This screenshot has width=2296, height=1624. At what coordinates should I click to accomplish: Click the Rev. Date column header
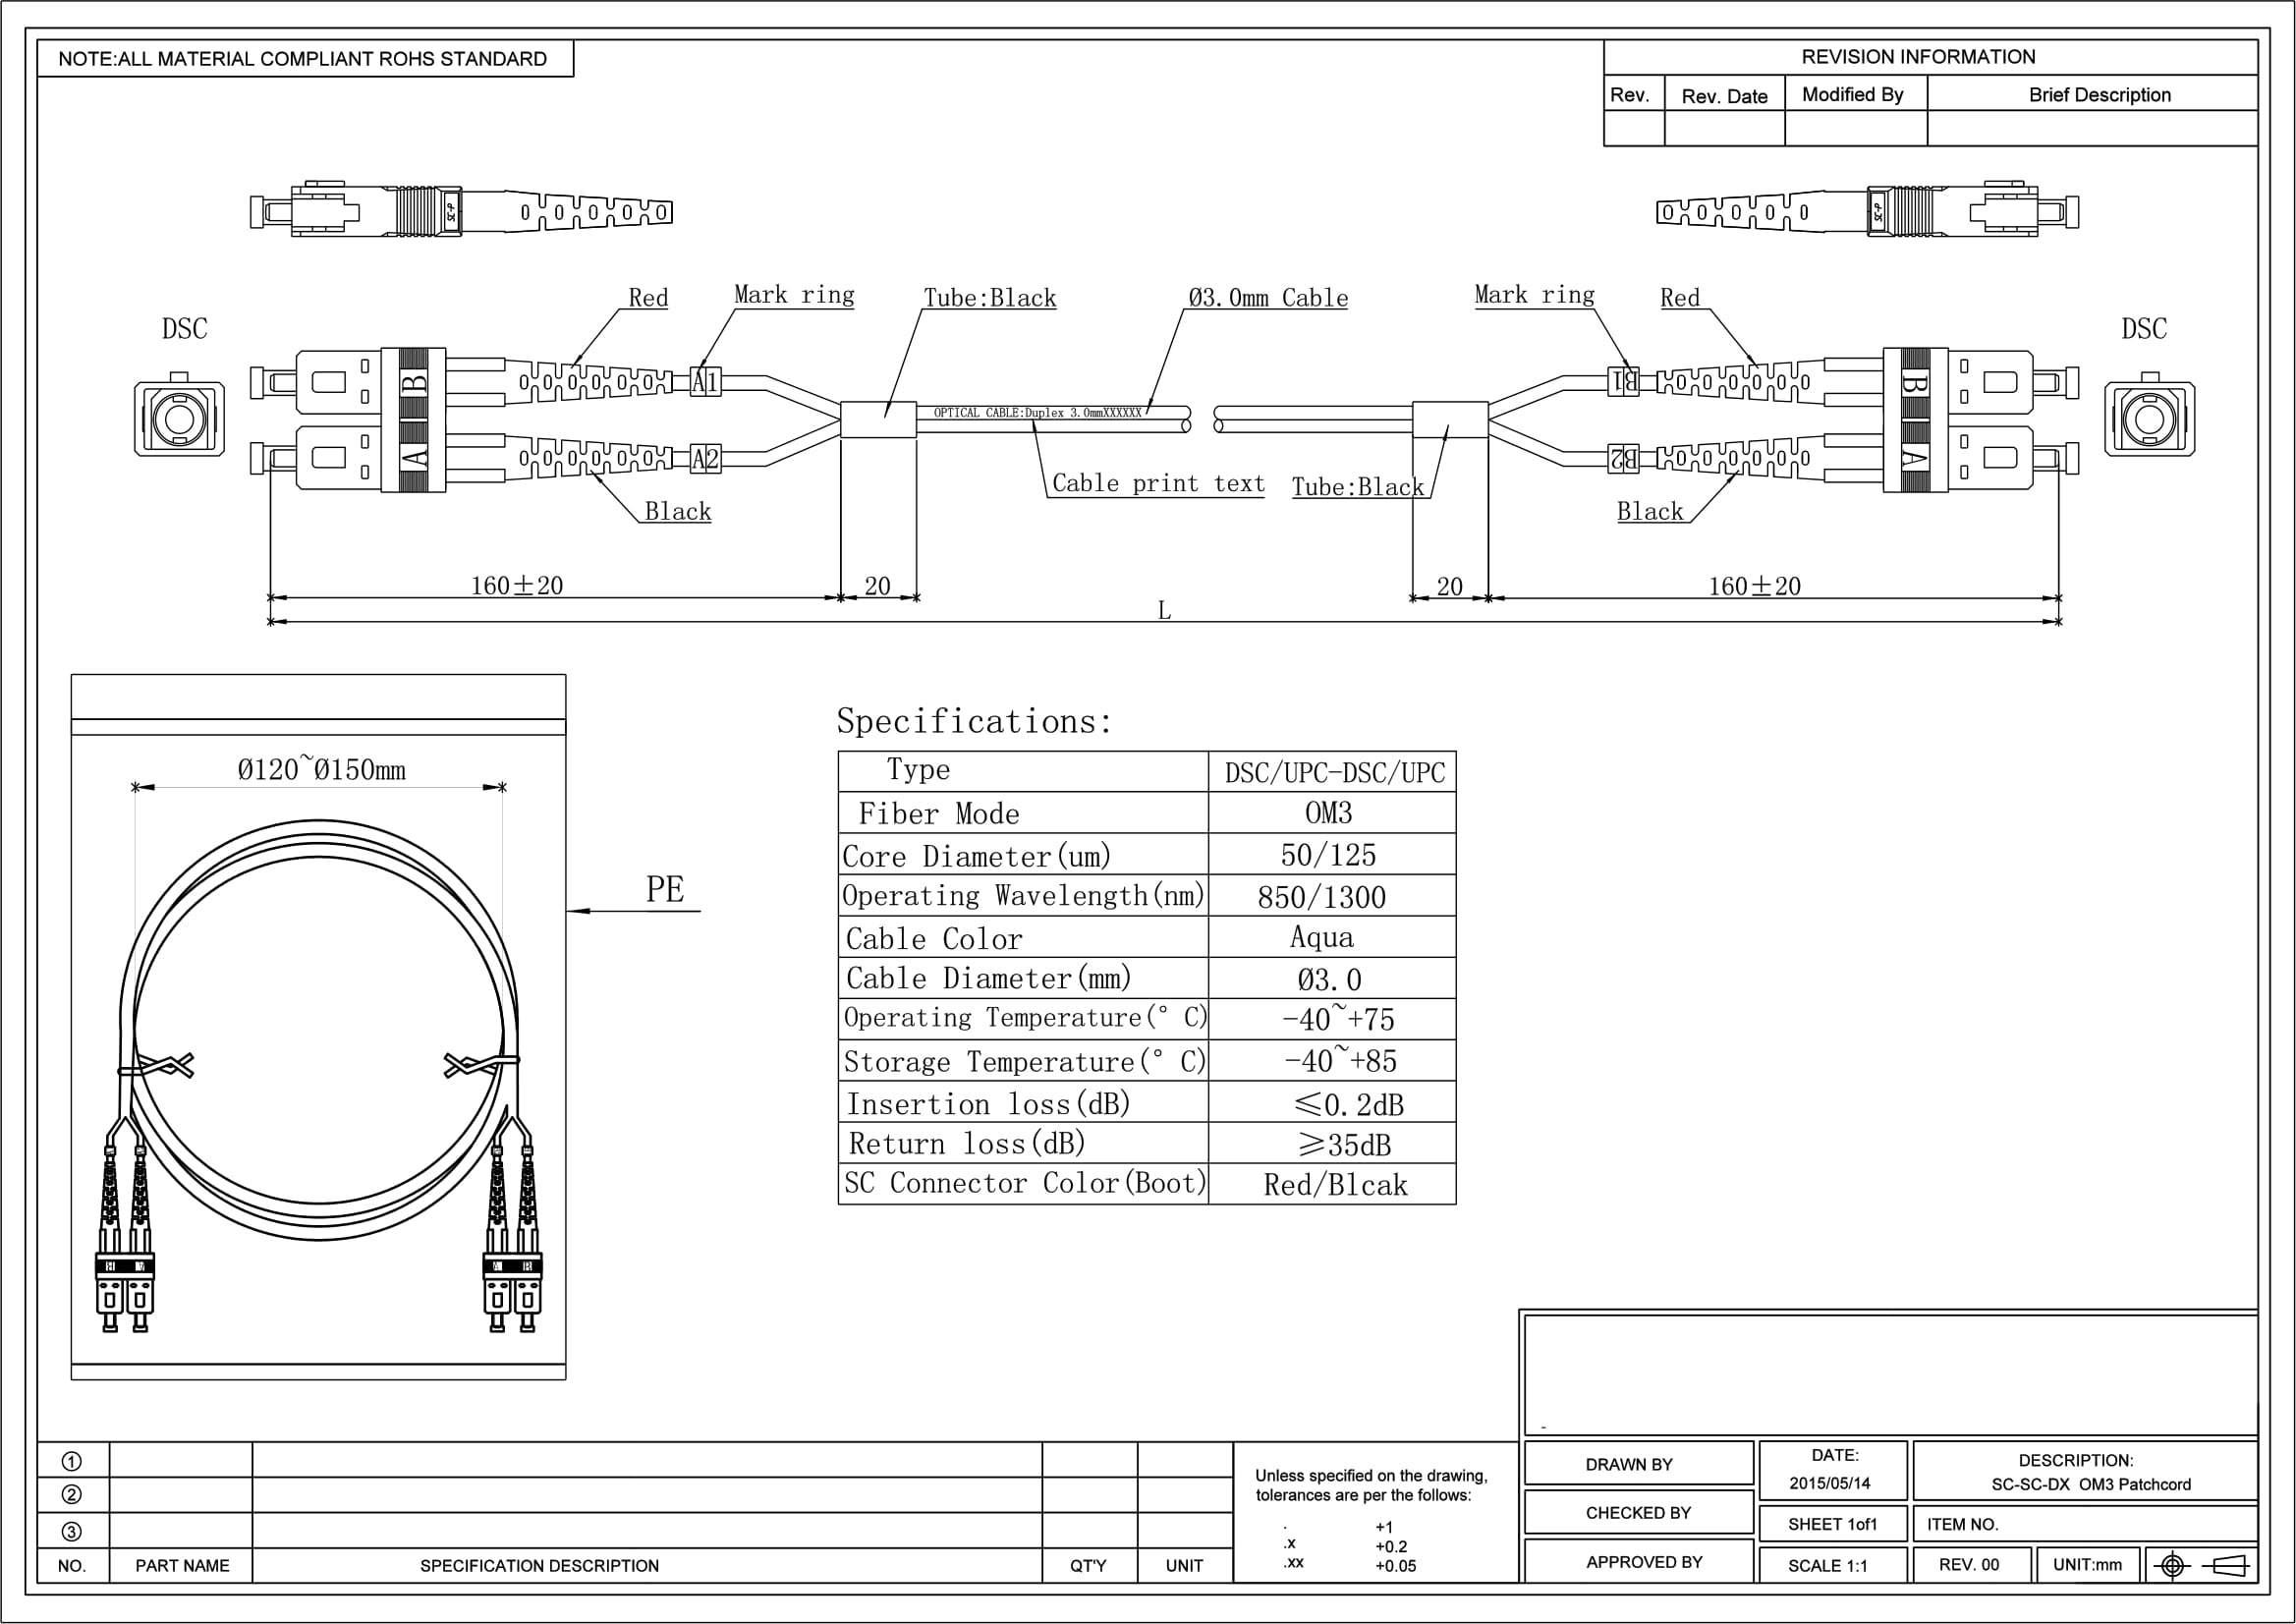[1724, 96]
